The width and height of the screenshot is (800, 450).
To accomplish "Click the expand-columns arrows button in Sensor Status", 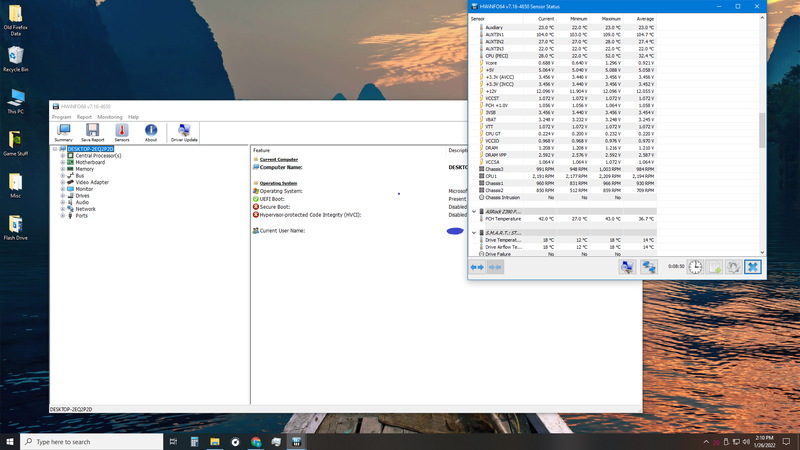I will [x=477, y=267].
